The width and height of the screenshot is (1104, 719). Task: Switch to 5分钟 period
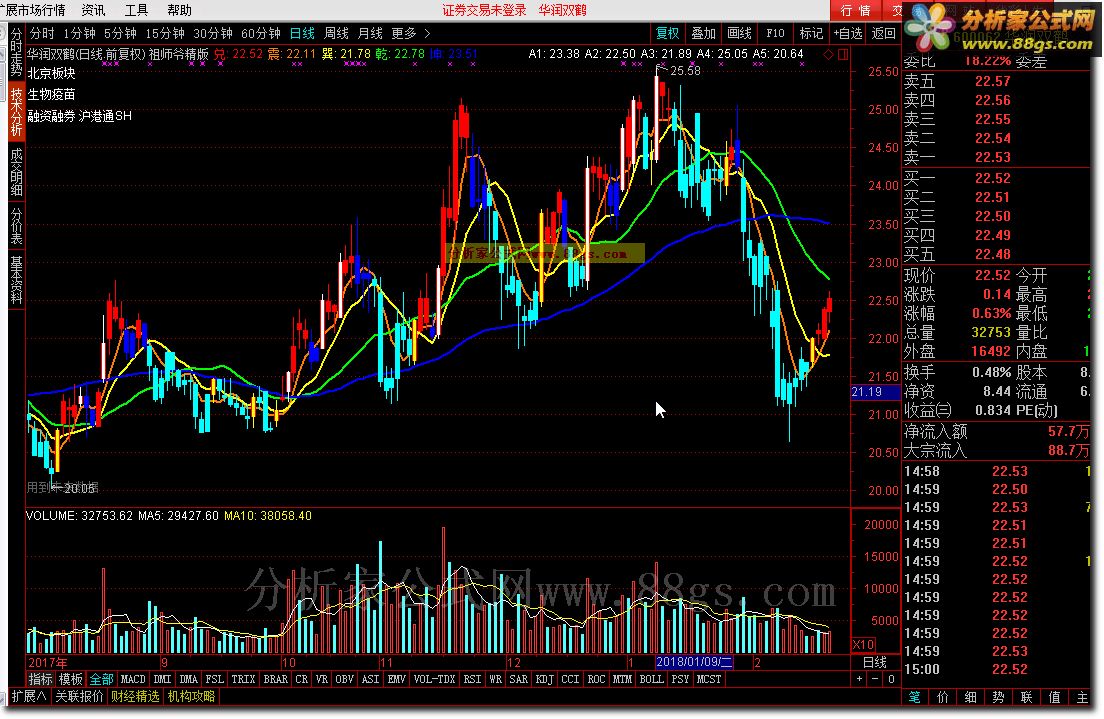point(120,33)
